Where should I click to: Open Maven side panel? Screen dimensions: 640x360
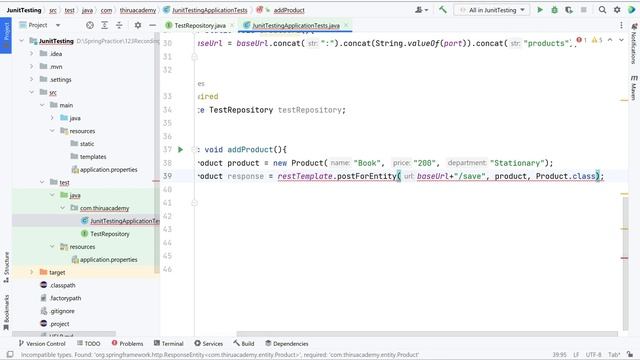[x=634, y=87]
